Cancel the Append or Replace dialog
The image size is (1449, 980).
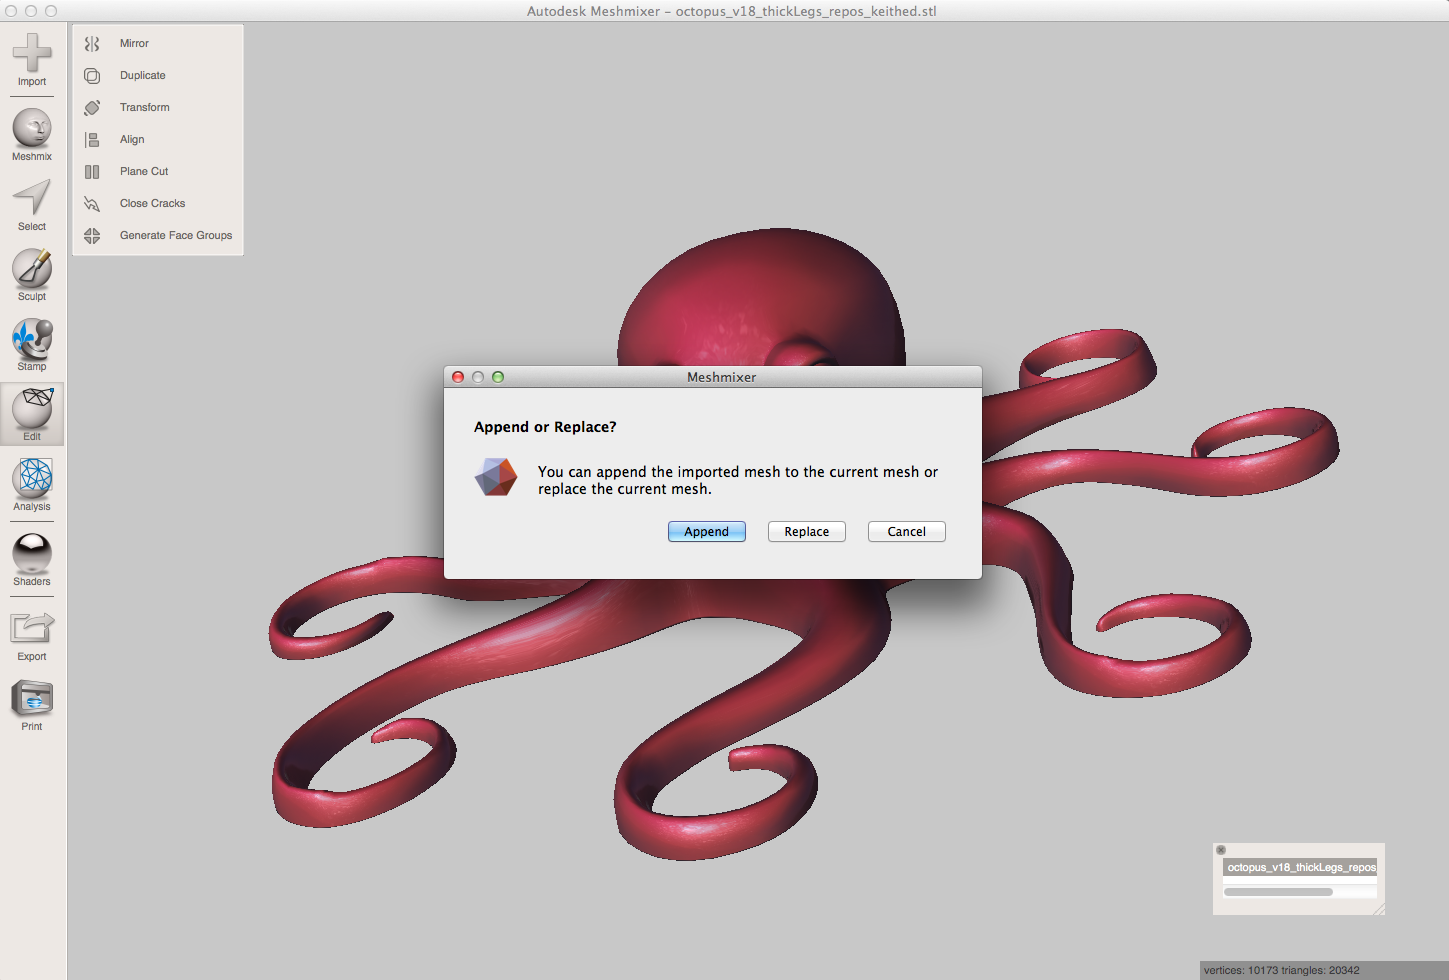[x=906, y=531]
